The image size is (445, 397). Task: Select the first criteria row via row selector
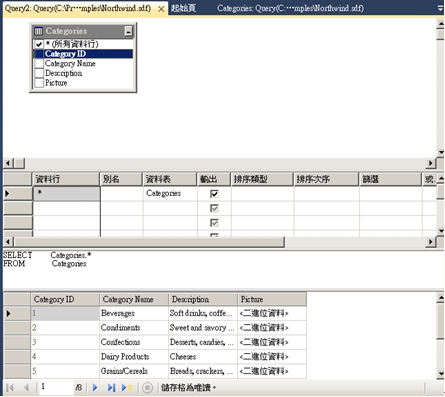(18, 194)
